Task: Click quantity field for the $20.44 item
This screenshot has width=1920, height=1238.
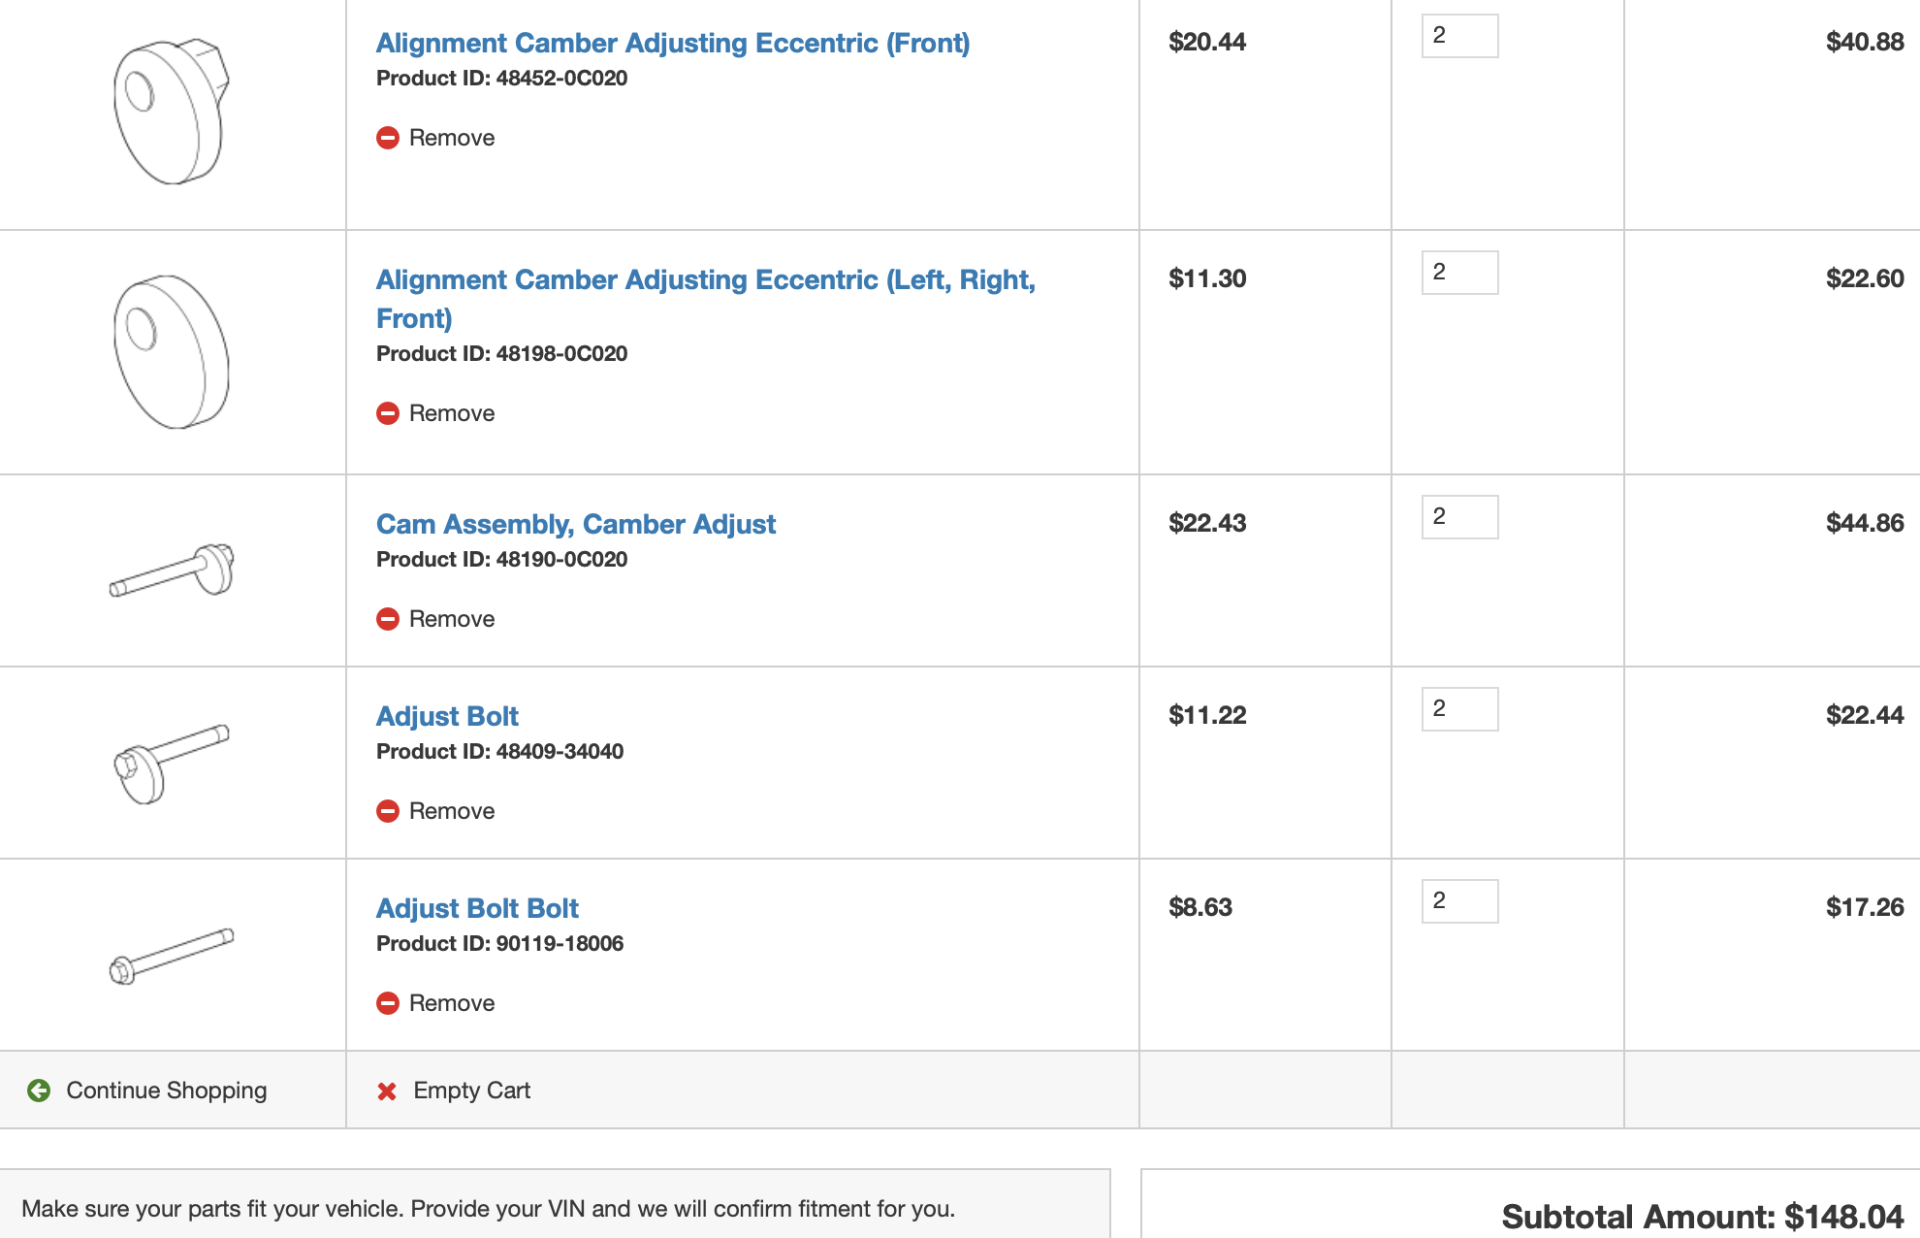Action: click(x=1459, y=36)
